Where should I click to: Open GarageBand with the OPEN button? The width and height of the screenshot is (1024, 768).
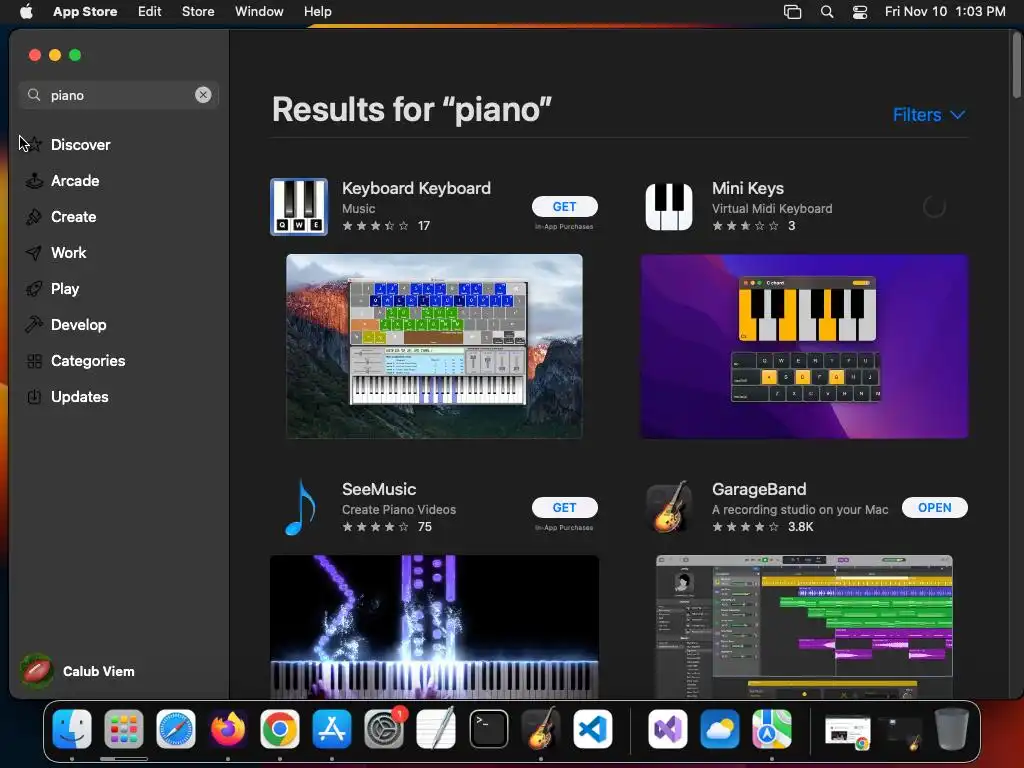(x=935, y=507)
